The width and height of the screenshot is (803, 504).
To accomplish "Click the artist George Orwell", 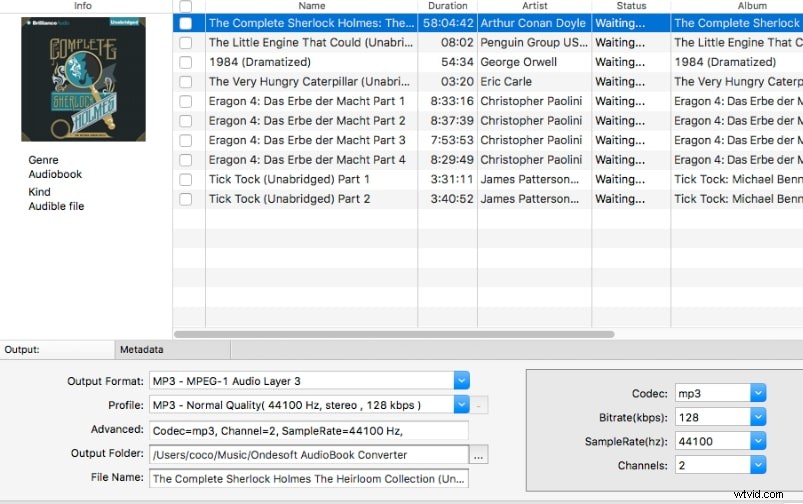I will [518, 62].
